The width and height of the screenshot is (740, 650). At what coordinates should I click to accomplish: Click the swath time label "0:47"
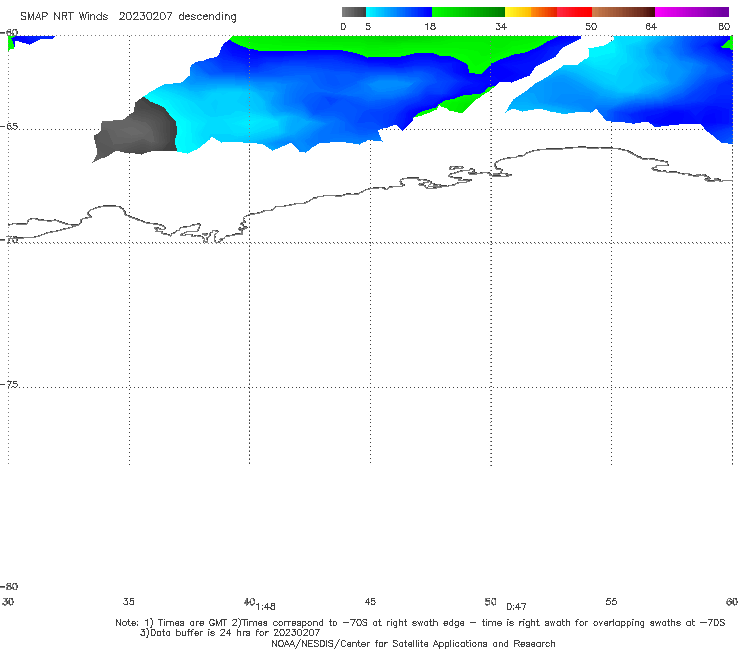coord(516,607)
